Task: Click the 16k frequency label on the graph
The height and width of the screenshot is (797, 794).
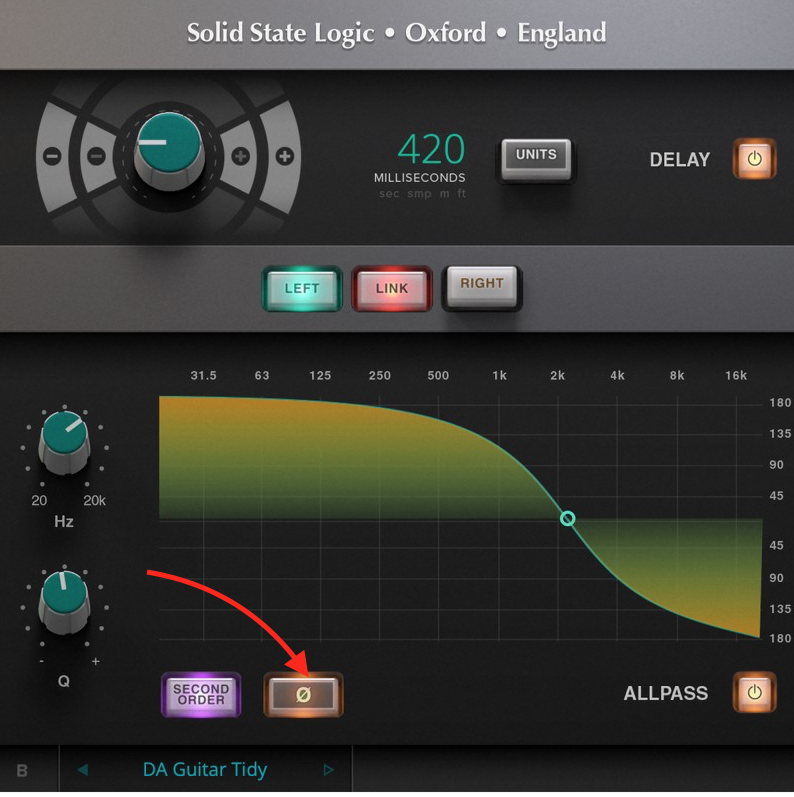Action: [x=736, y=376]
